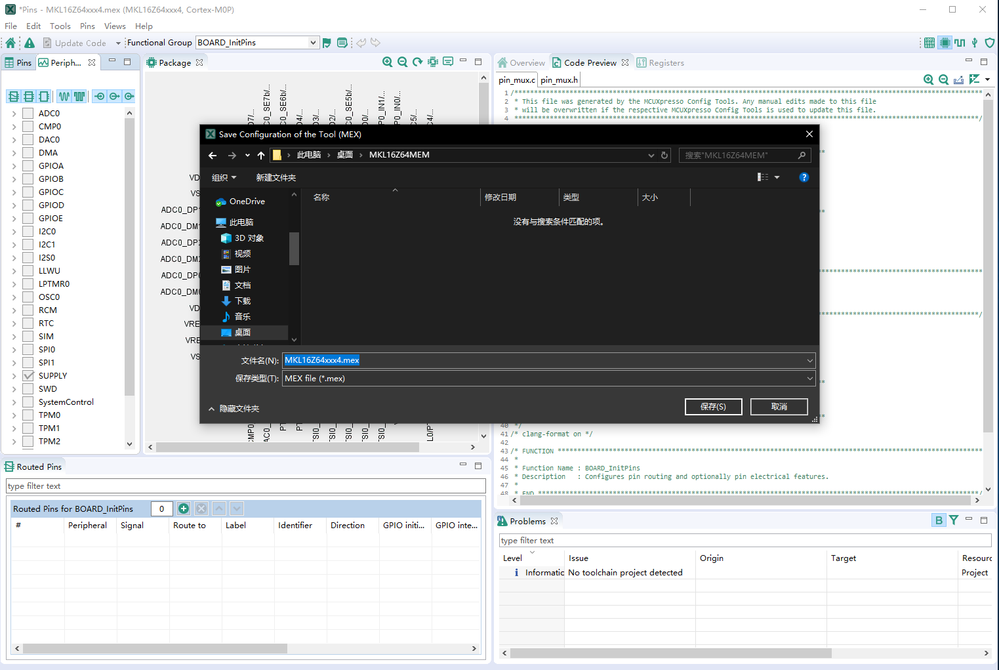Image resolution: width=999 pixels, height=670 pixels.
Task: Click the home icon in main toolbar
Action: (11, 43)
